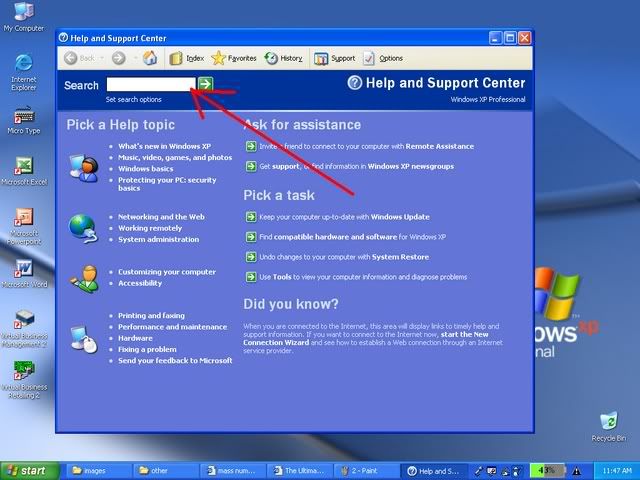Image resolution: width=640 pixels, height=480 pixels.
Task: Click start the New Connection Wizard link
Action: [x=366, y=338]
